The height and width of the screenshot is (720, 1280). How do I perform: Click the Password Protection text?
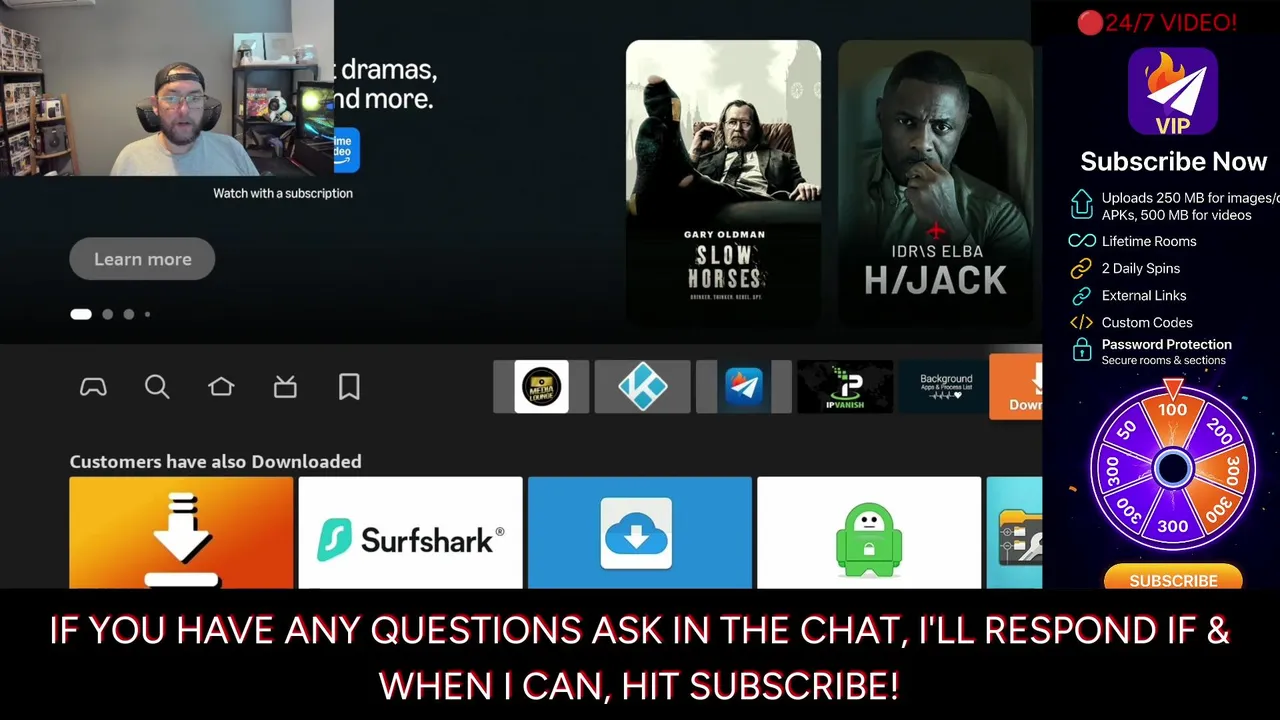click(1167, 344)
